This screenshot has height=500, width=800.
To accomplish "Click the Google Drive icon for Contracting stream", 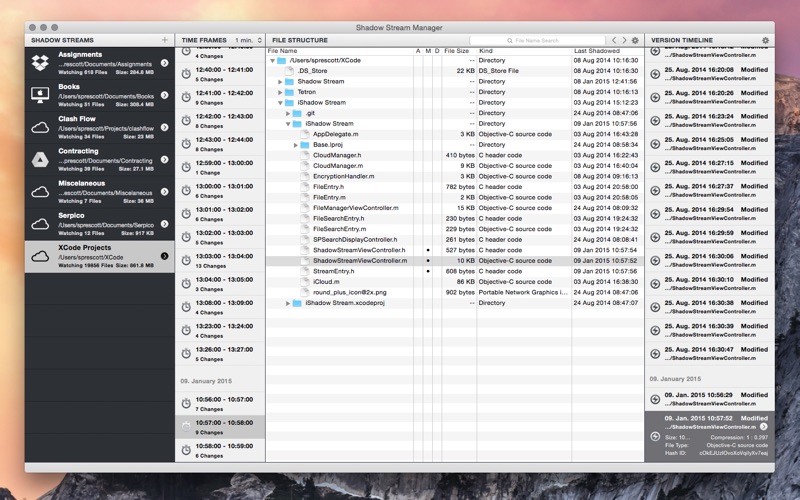I will pos(40,160).
